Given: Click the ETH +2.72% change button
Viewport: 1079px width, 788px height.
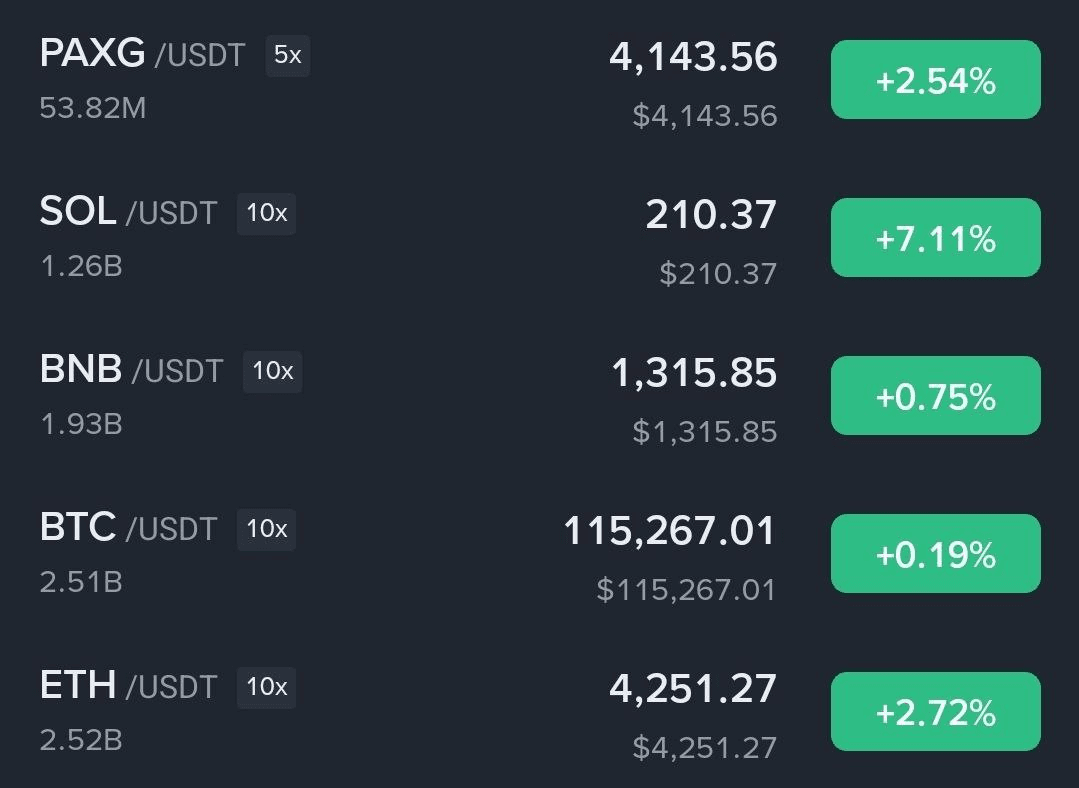Looking at the screenshot, I should 935,712.
